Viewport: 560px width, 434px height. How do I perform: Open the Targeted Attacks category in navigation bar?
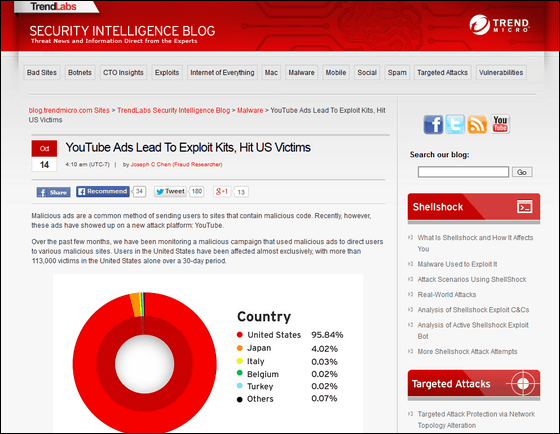(442, 73)
